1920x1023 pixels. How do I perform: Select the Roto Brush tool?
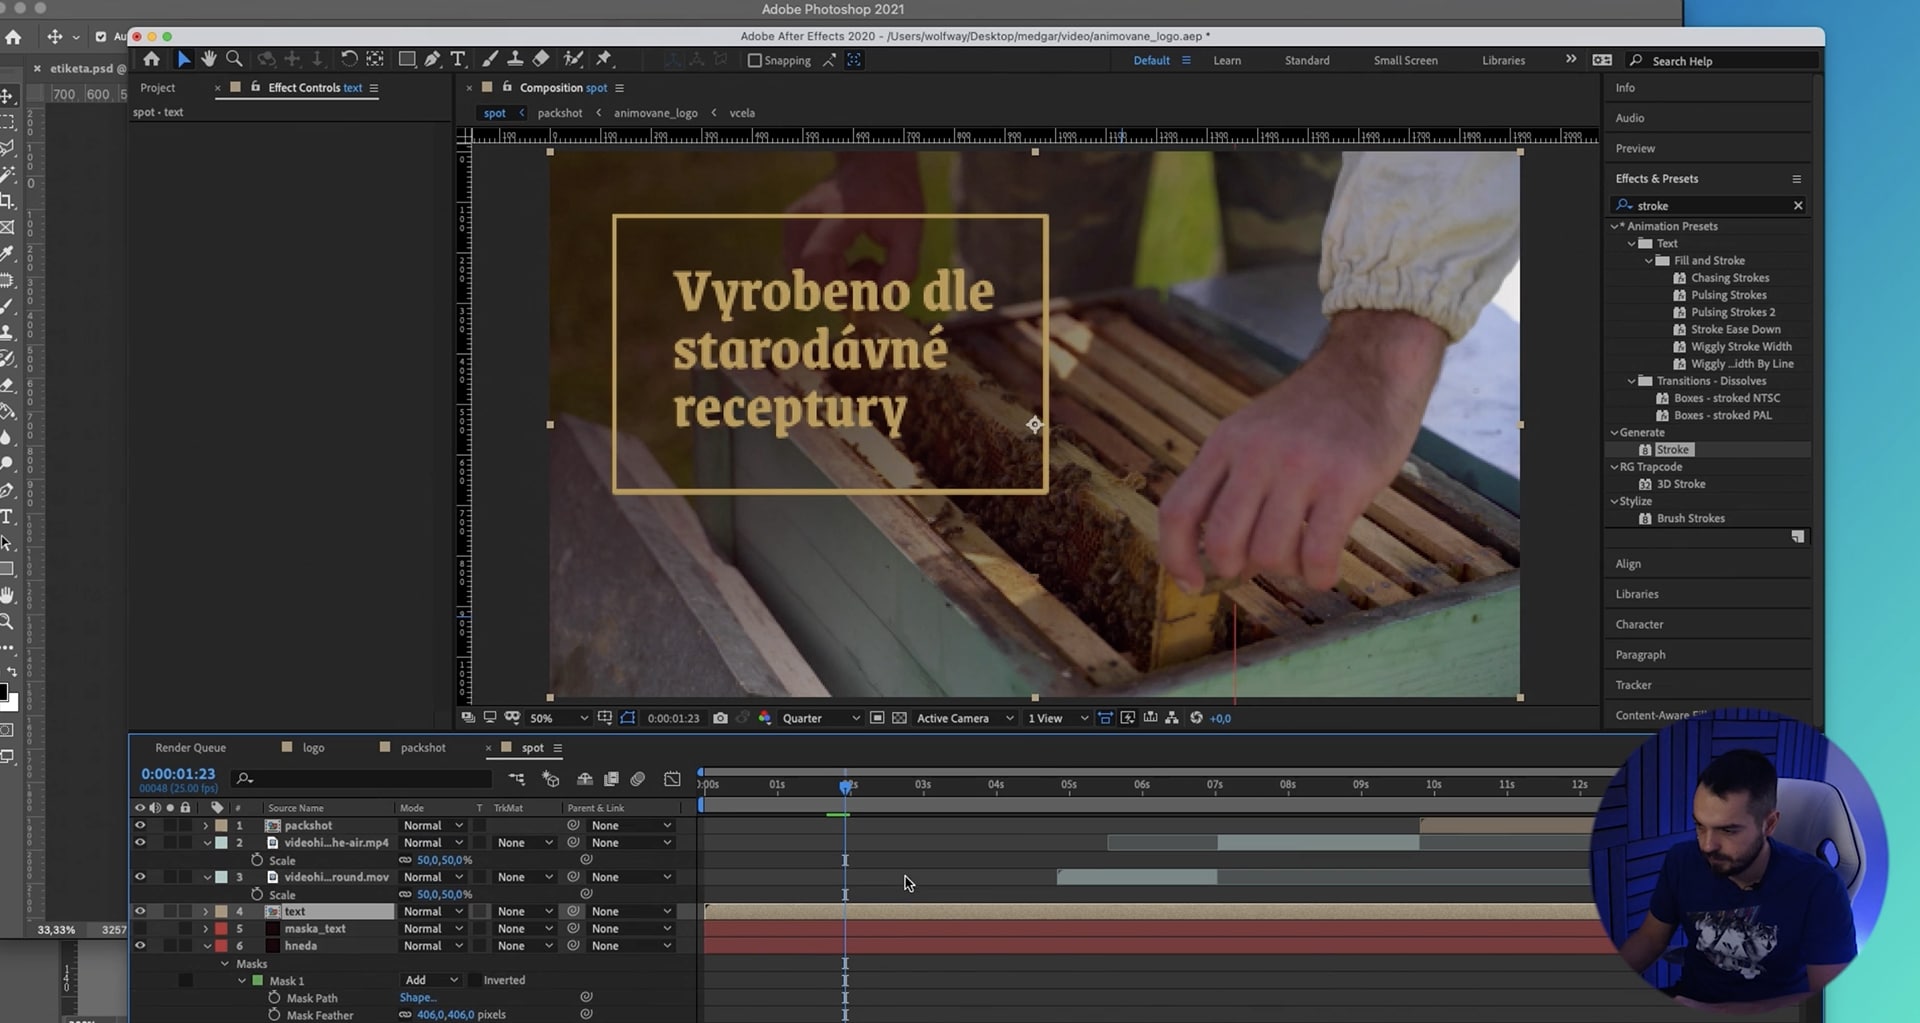(573, 59)
